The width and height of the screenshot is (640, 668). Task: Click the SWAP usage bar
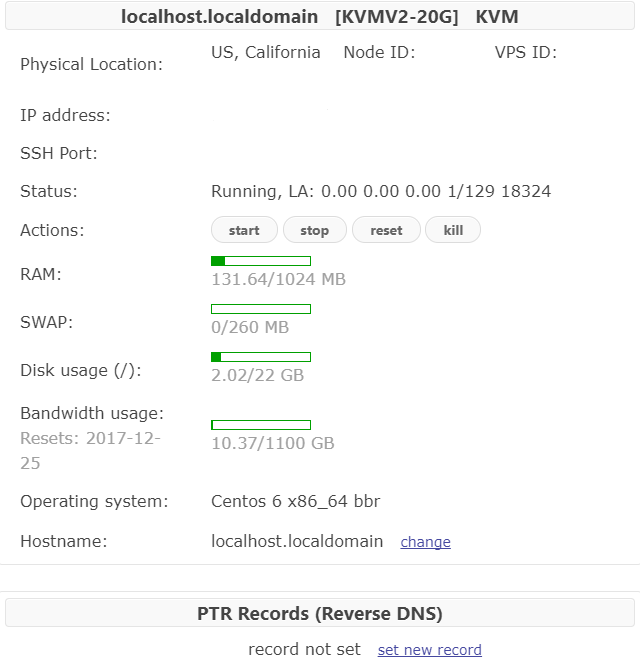(x=261, y=309)
